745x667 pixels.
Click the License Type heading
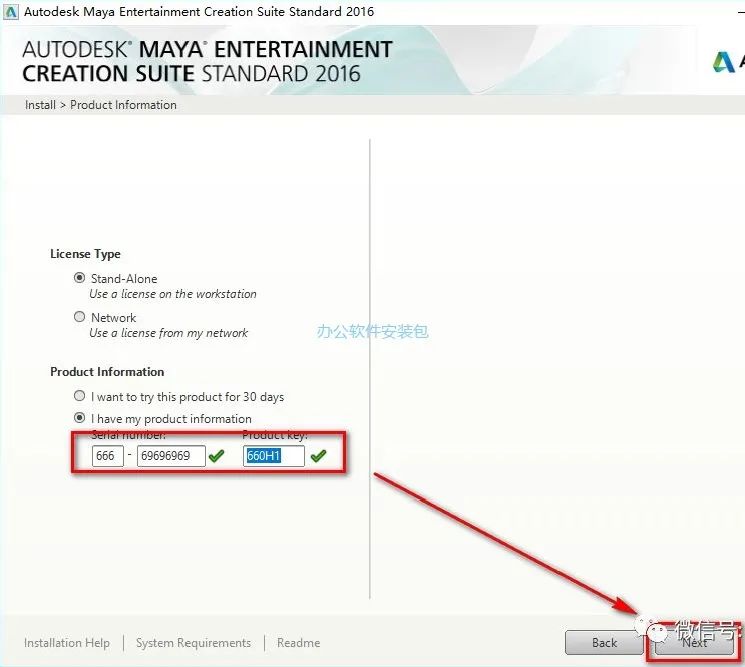(x=85, y=254)
